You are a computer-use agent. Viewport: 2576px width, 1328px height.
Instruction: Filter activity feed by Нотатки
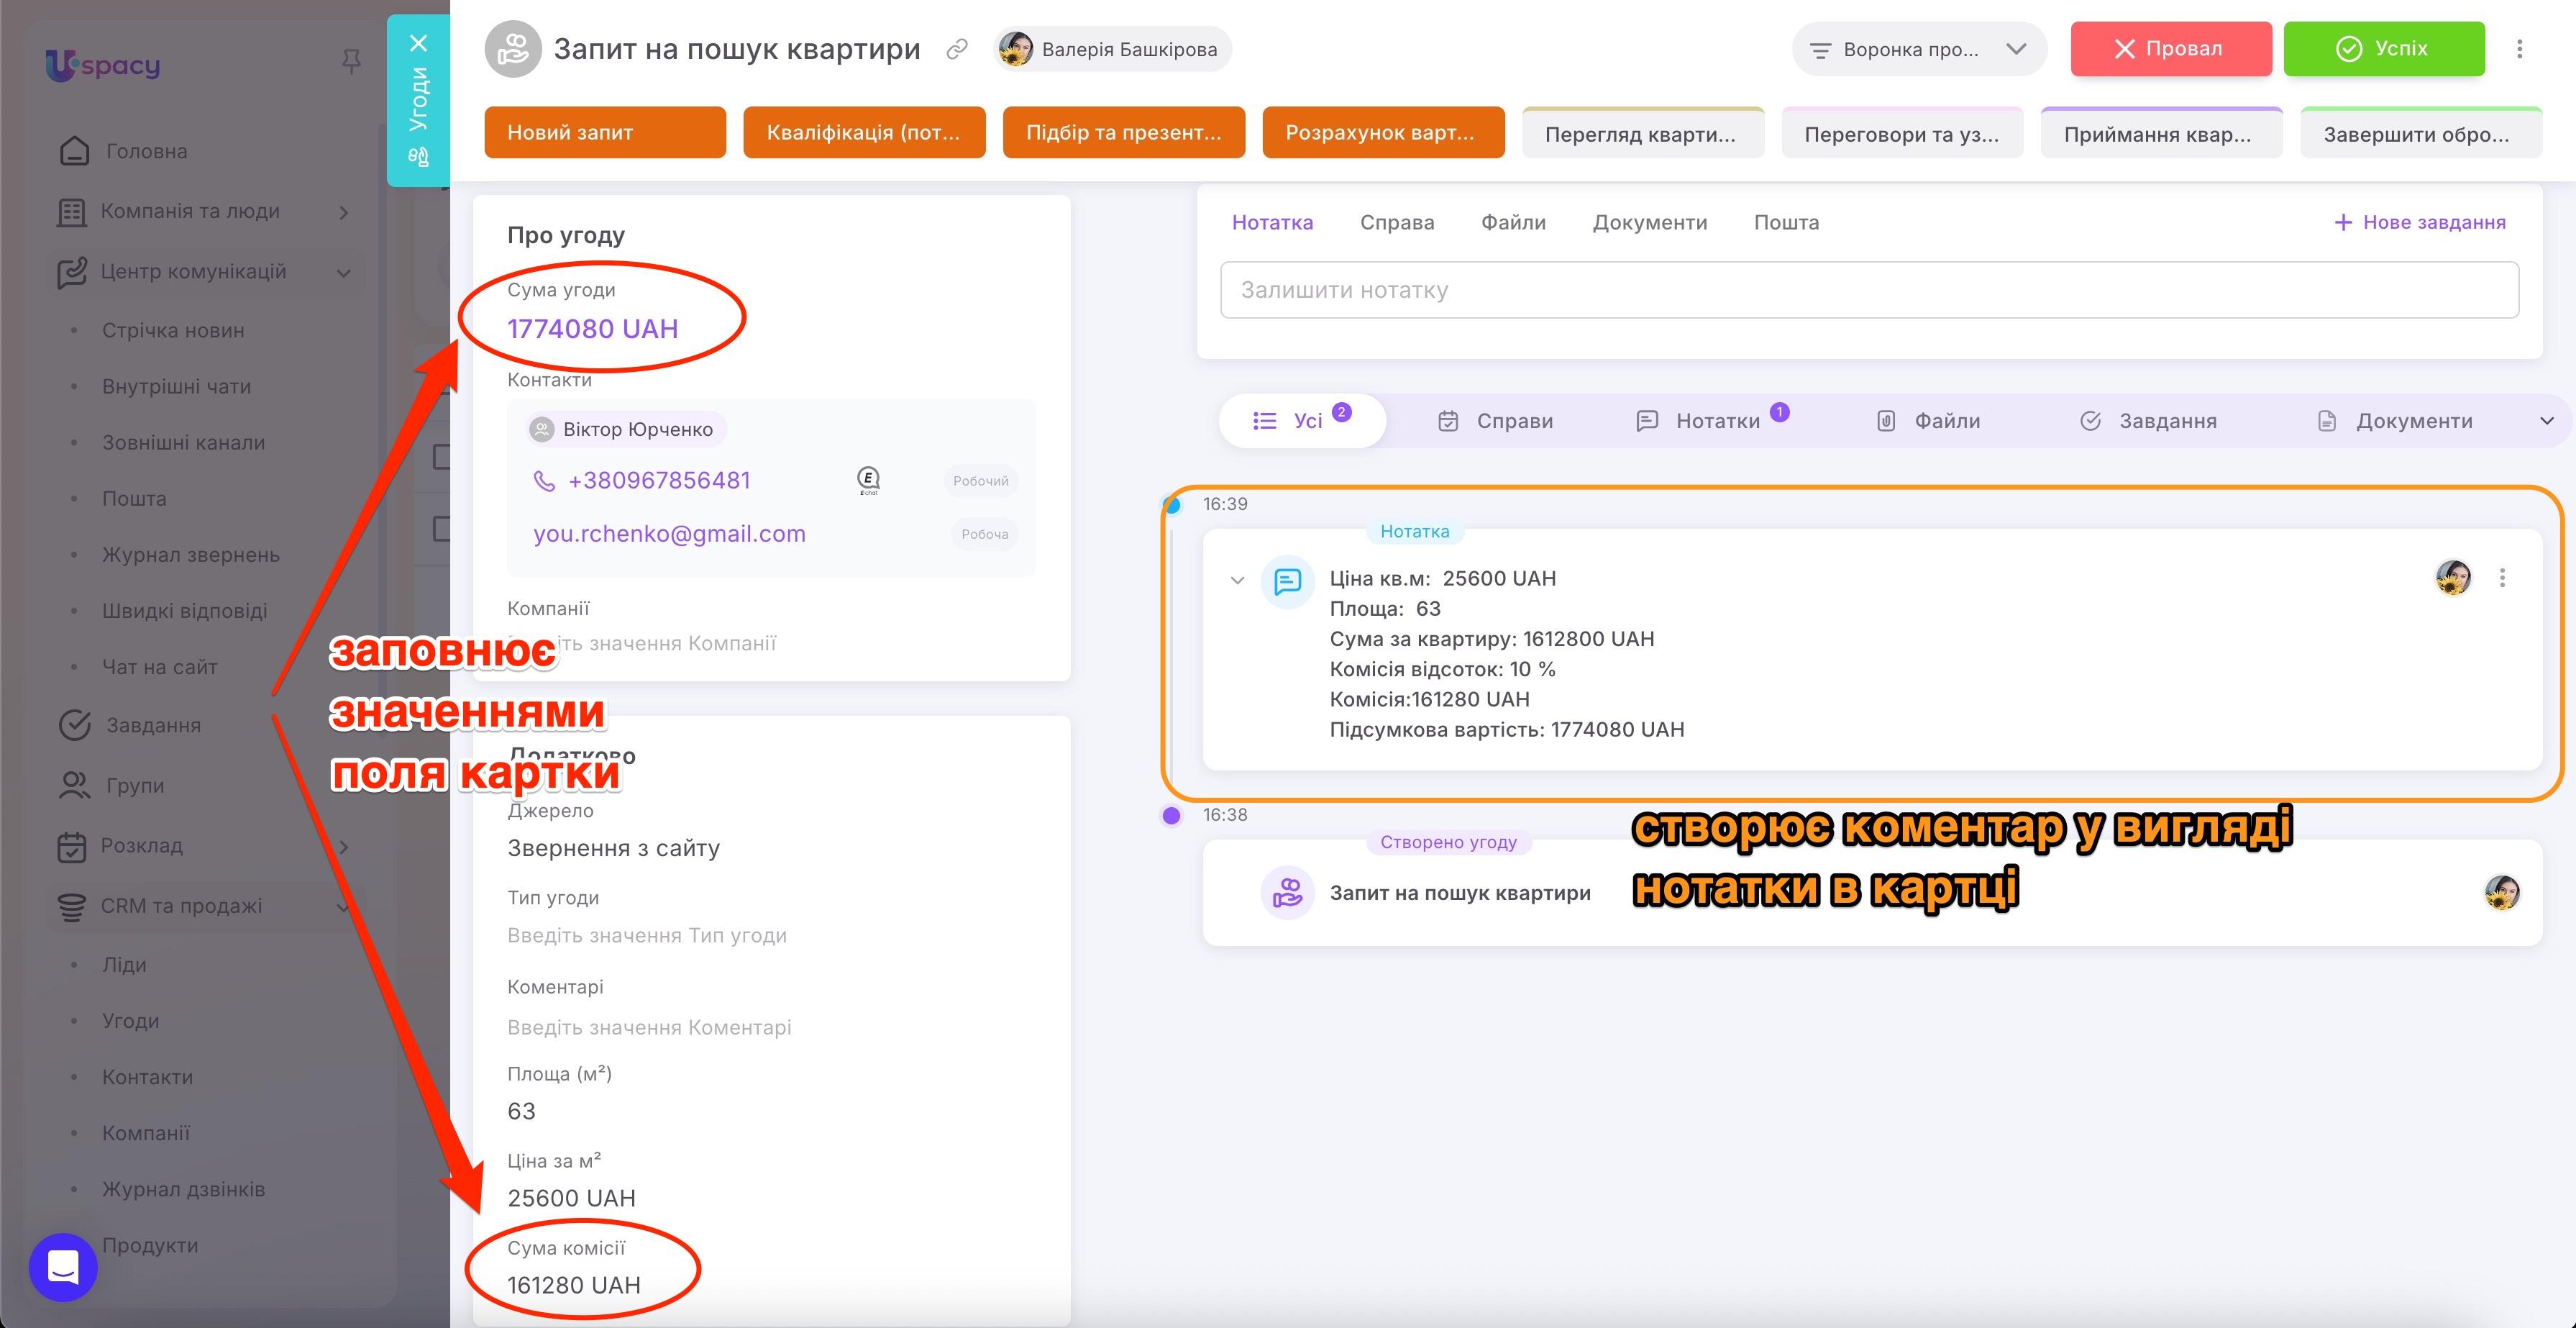pos(1712,421)
